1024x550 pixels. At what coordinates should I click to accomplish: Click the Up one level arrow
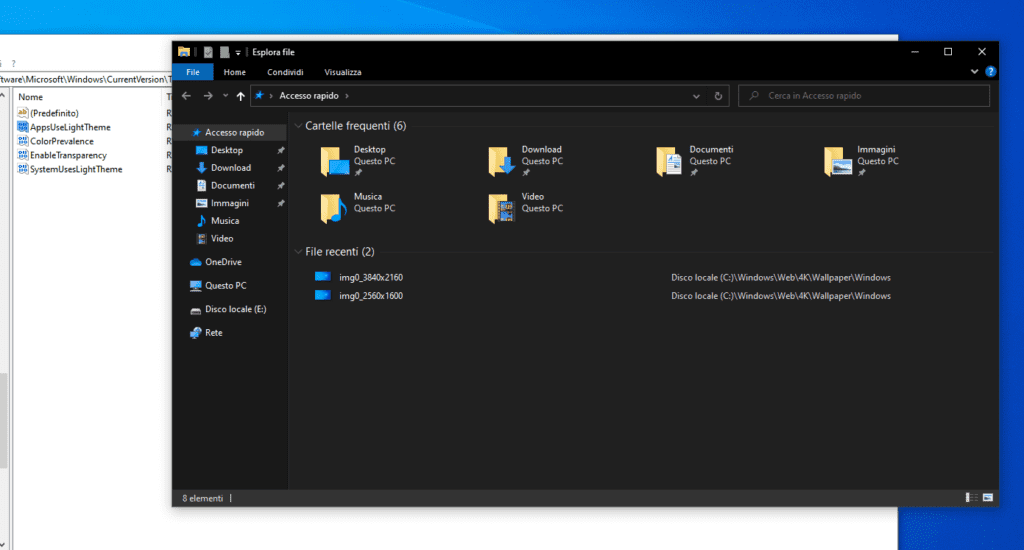(x=240, y=96)
